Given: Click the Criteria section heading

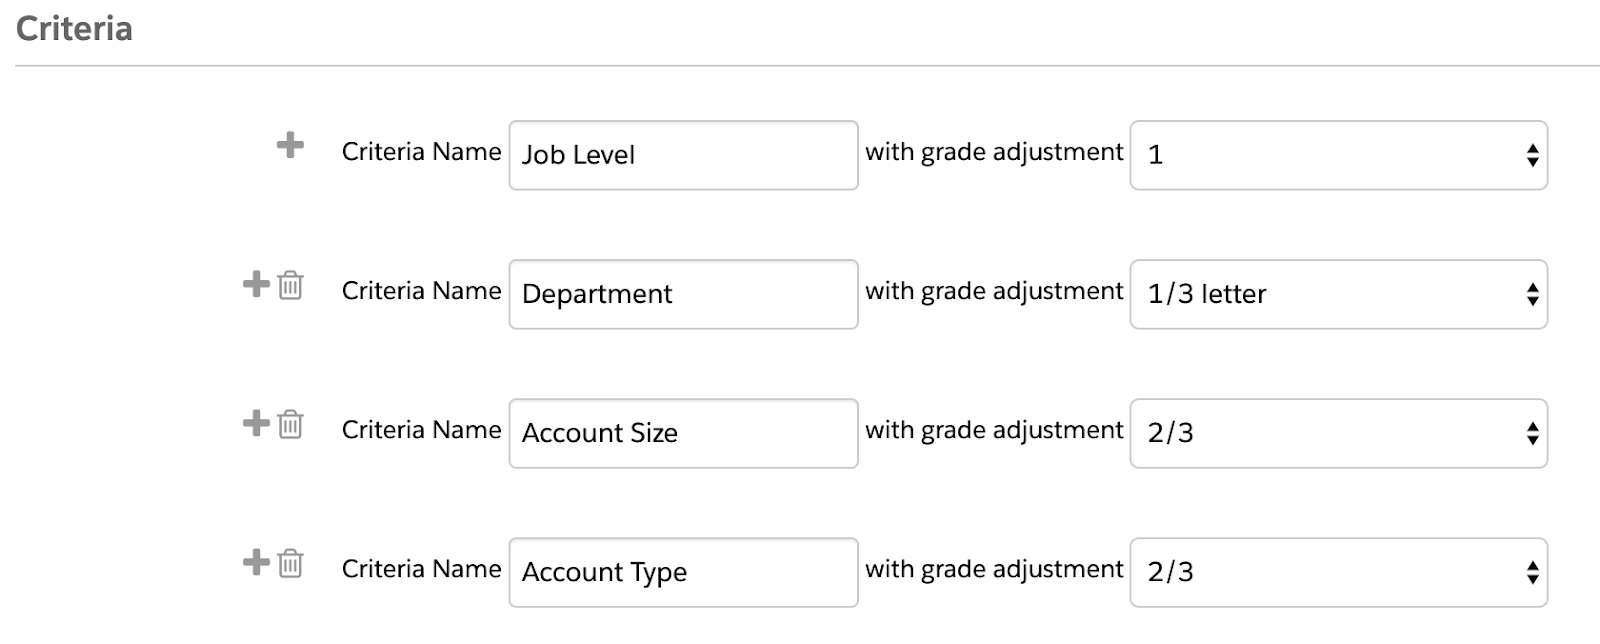Looking at the screenshot, I should (74, 29).
